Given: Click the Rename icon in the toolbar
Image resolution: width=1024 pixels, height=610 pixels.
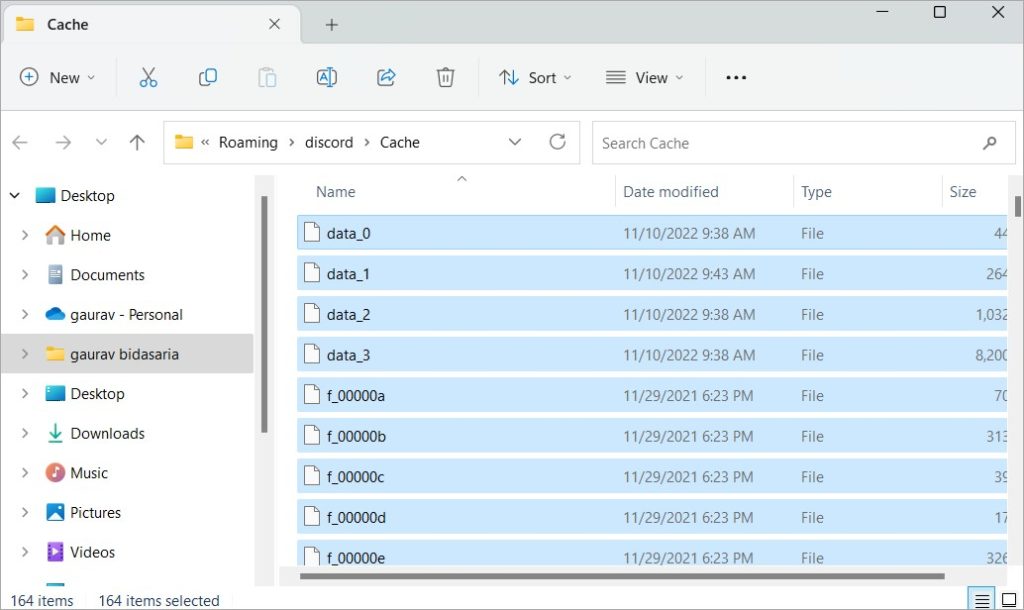Looking at the screenshot, I should 327,78.
